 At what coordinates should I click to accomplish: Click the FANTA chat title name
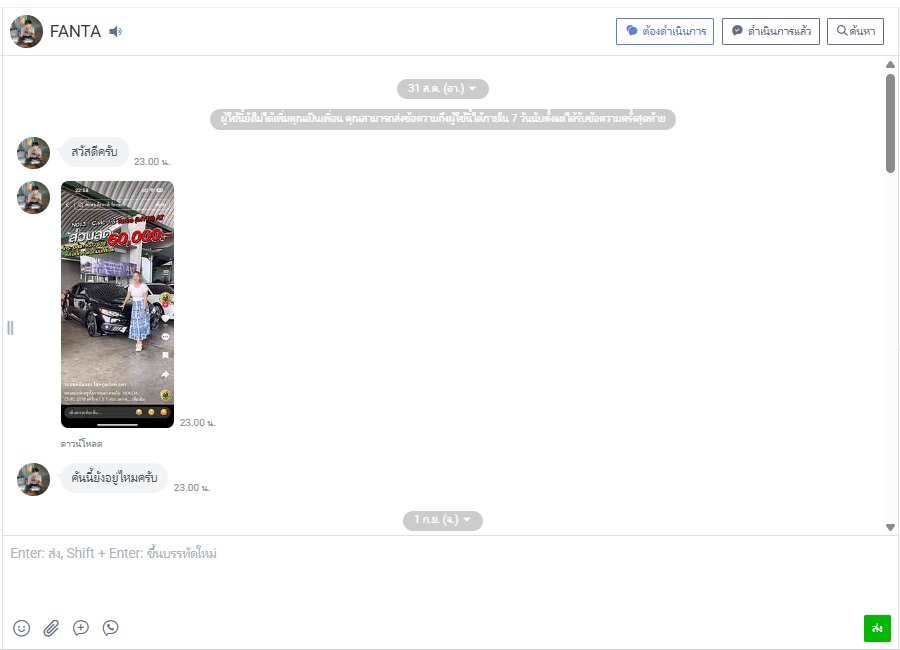[75, 31]
